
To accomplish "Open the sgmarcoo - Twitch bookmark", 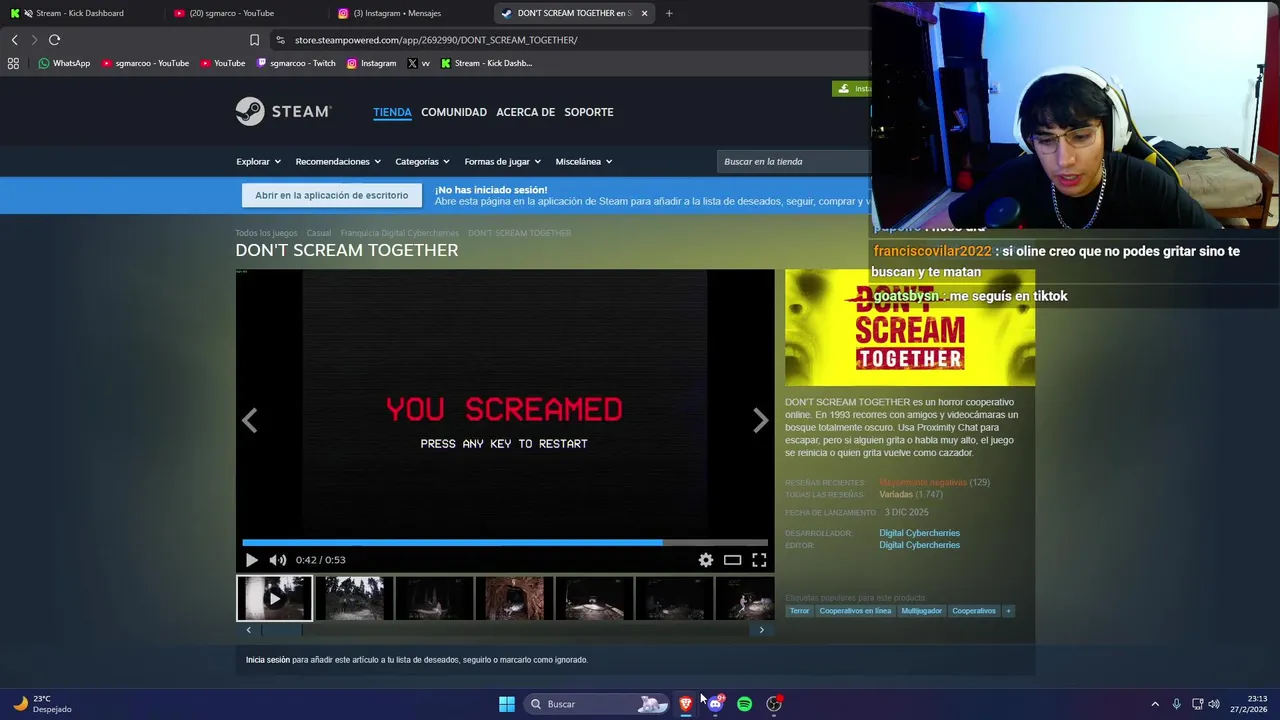I will coord(296,63).
